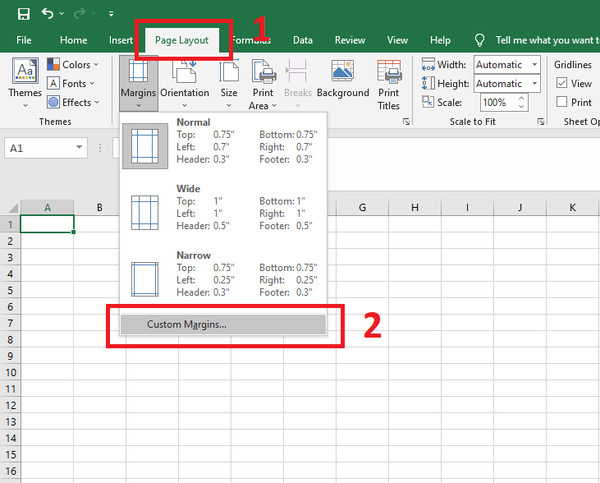Click the Print Titles button
600x483 pixels.
pos(389,84)
